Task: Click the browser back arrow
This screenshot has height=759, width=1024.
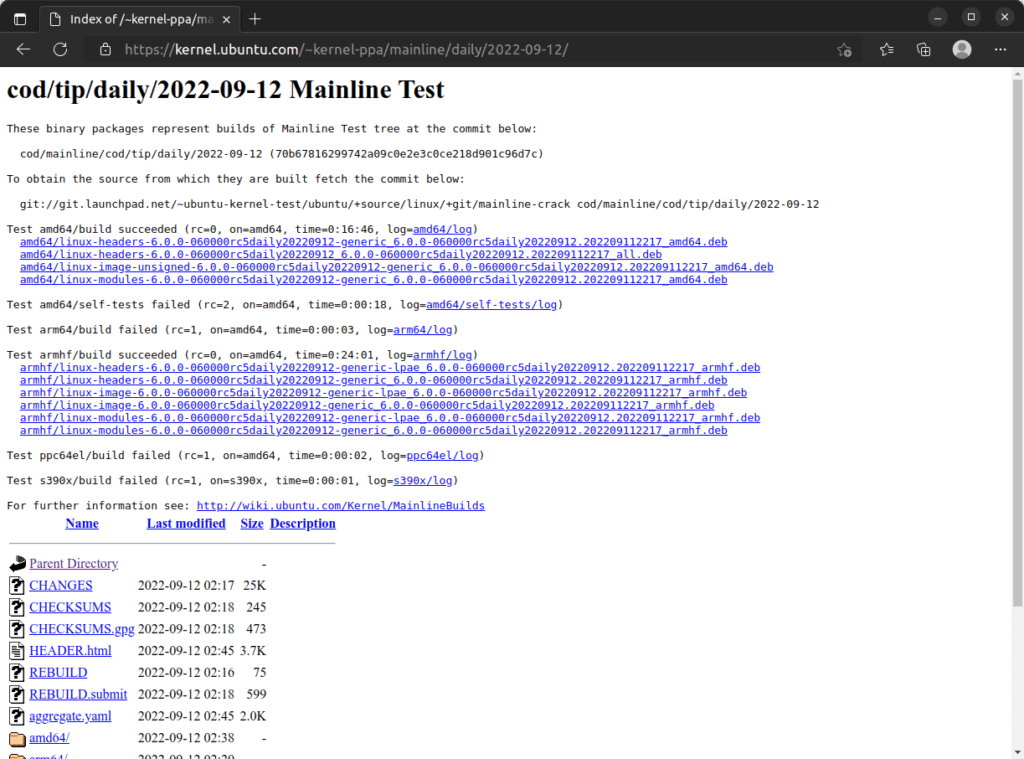Action: click(x=24, y=50)
